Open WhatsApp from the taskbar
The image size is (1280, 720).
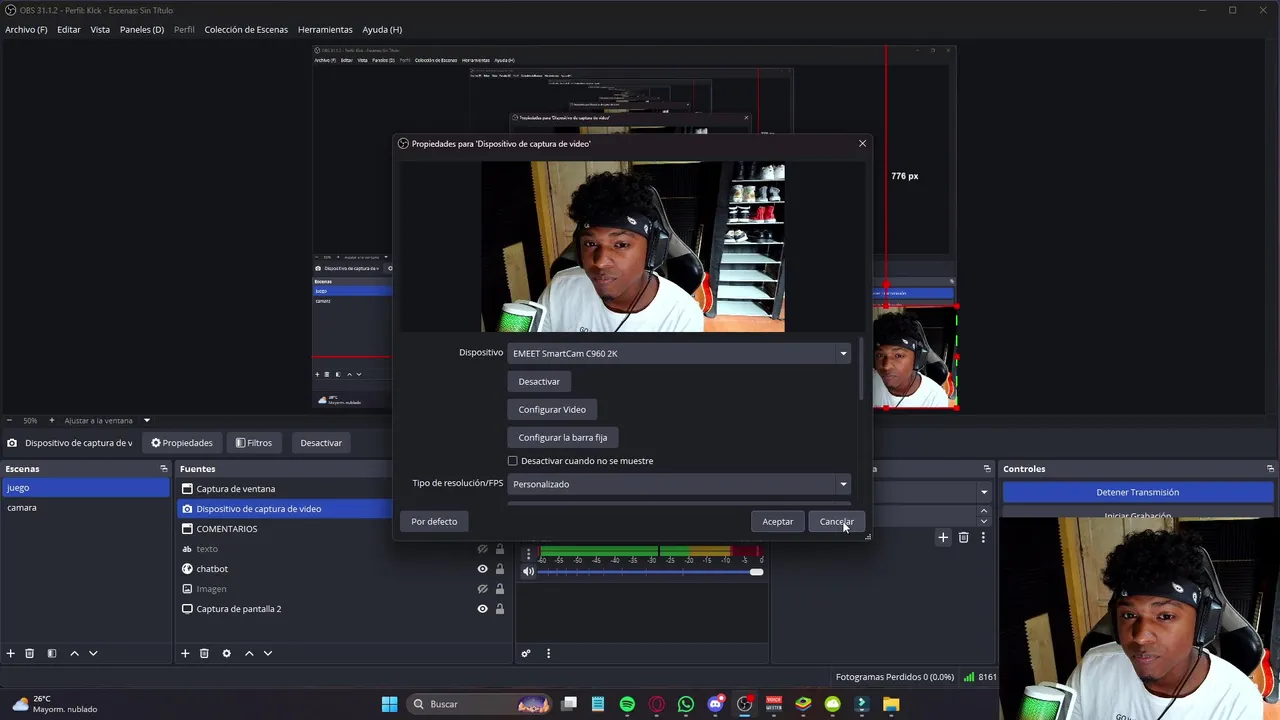coord(686,704)
